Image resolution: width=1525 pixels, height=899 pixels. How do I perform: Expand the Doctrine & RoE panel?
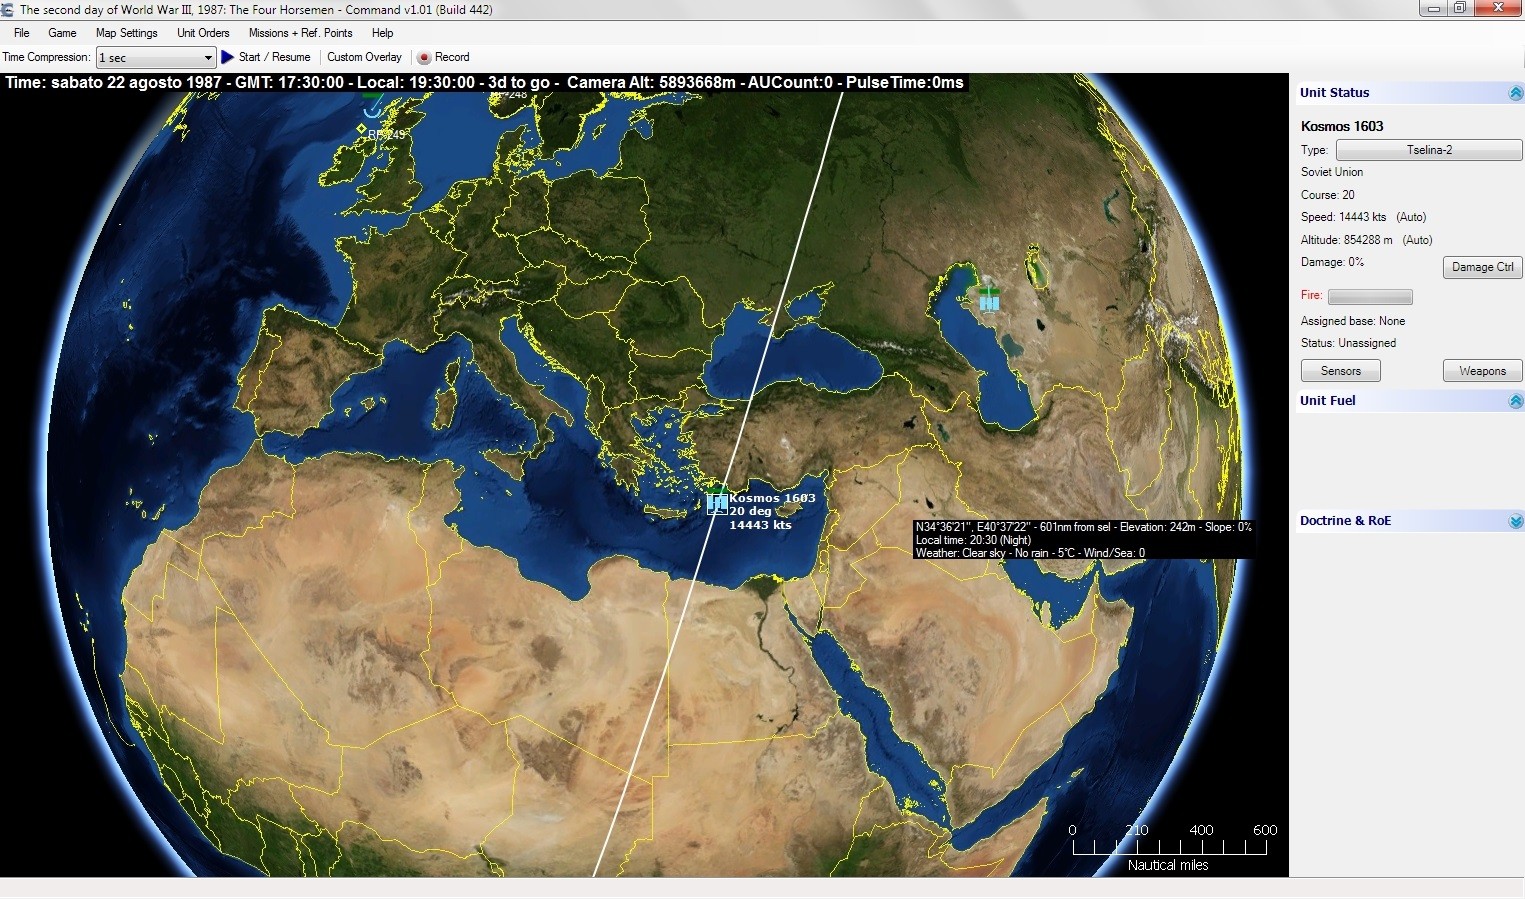tap(1515, 521)
